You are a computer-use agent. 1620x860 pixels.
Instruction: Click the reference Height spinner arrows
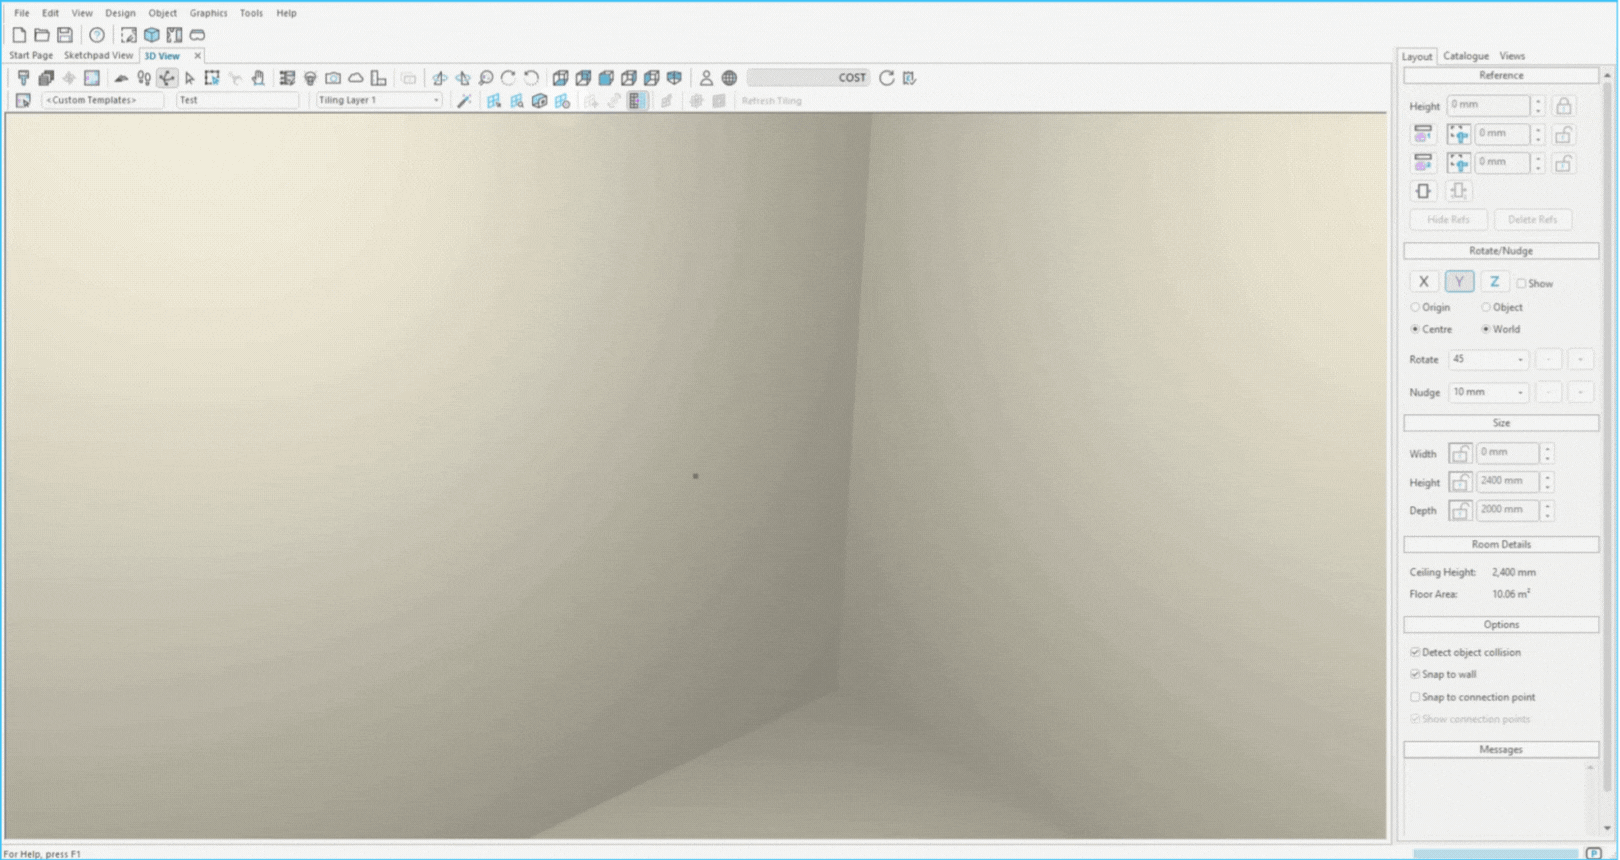(1539, 106)
